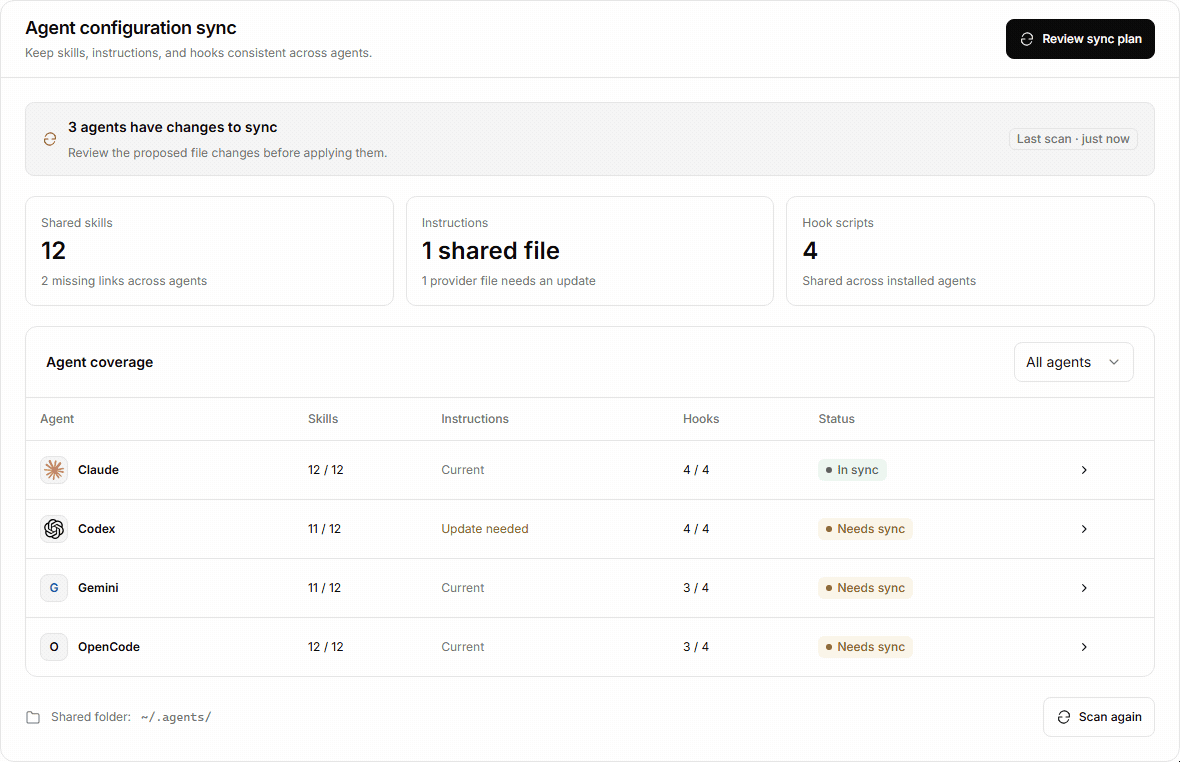Expand the Codex row chevron
The image size is (1180, 762).
1084,529
